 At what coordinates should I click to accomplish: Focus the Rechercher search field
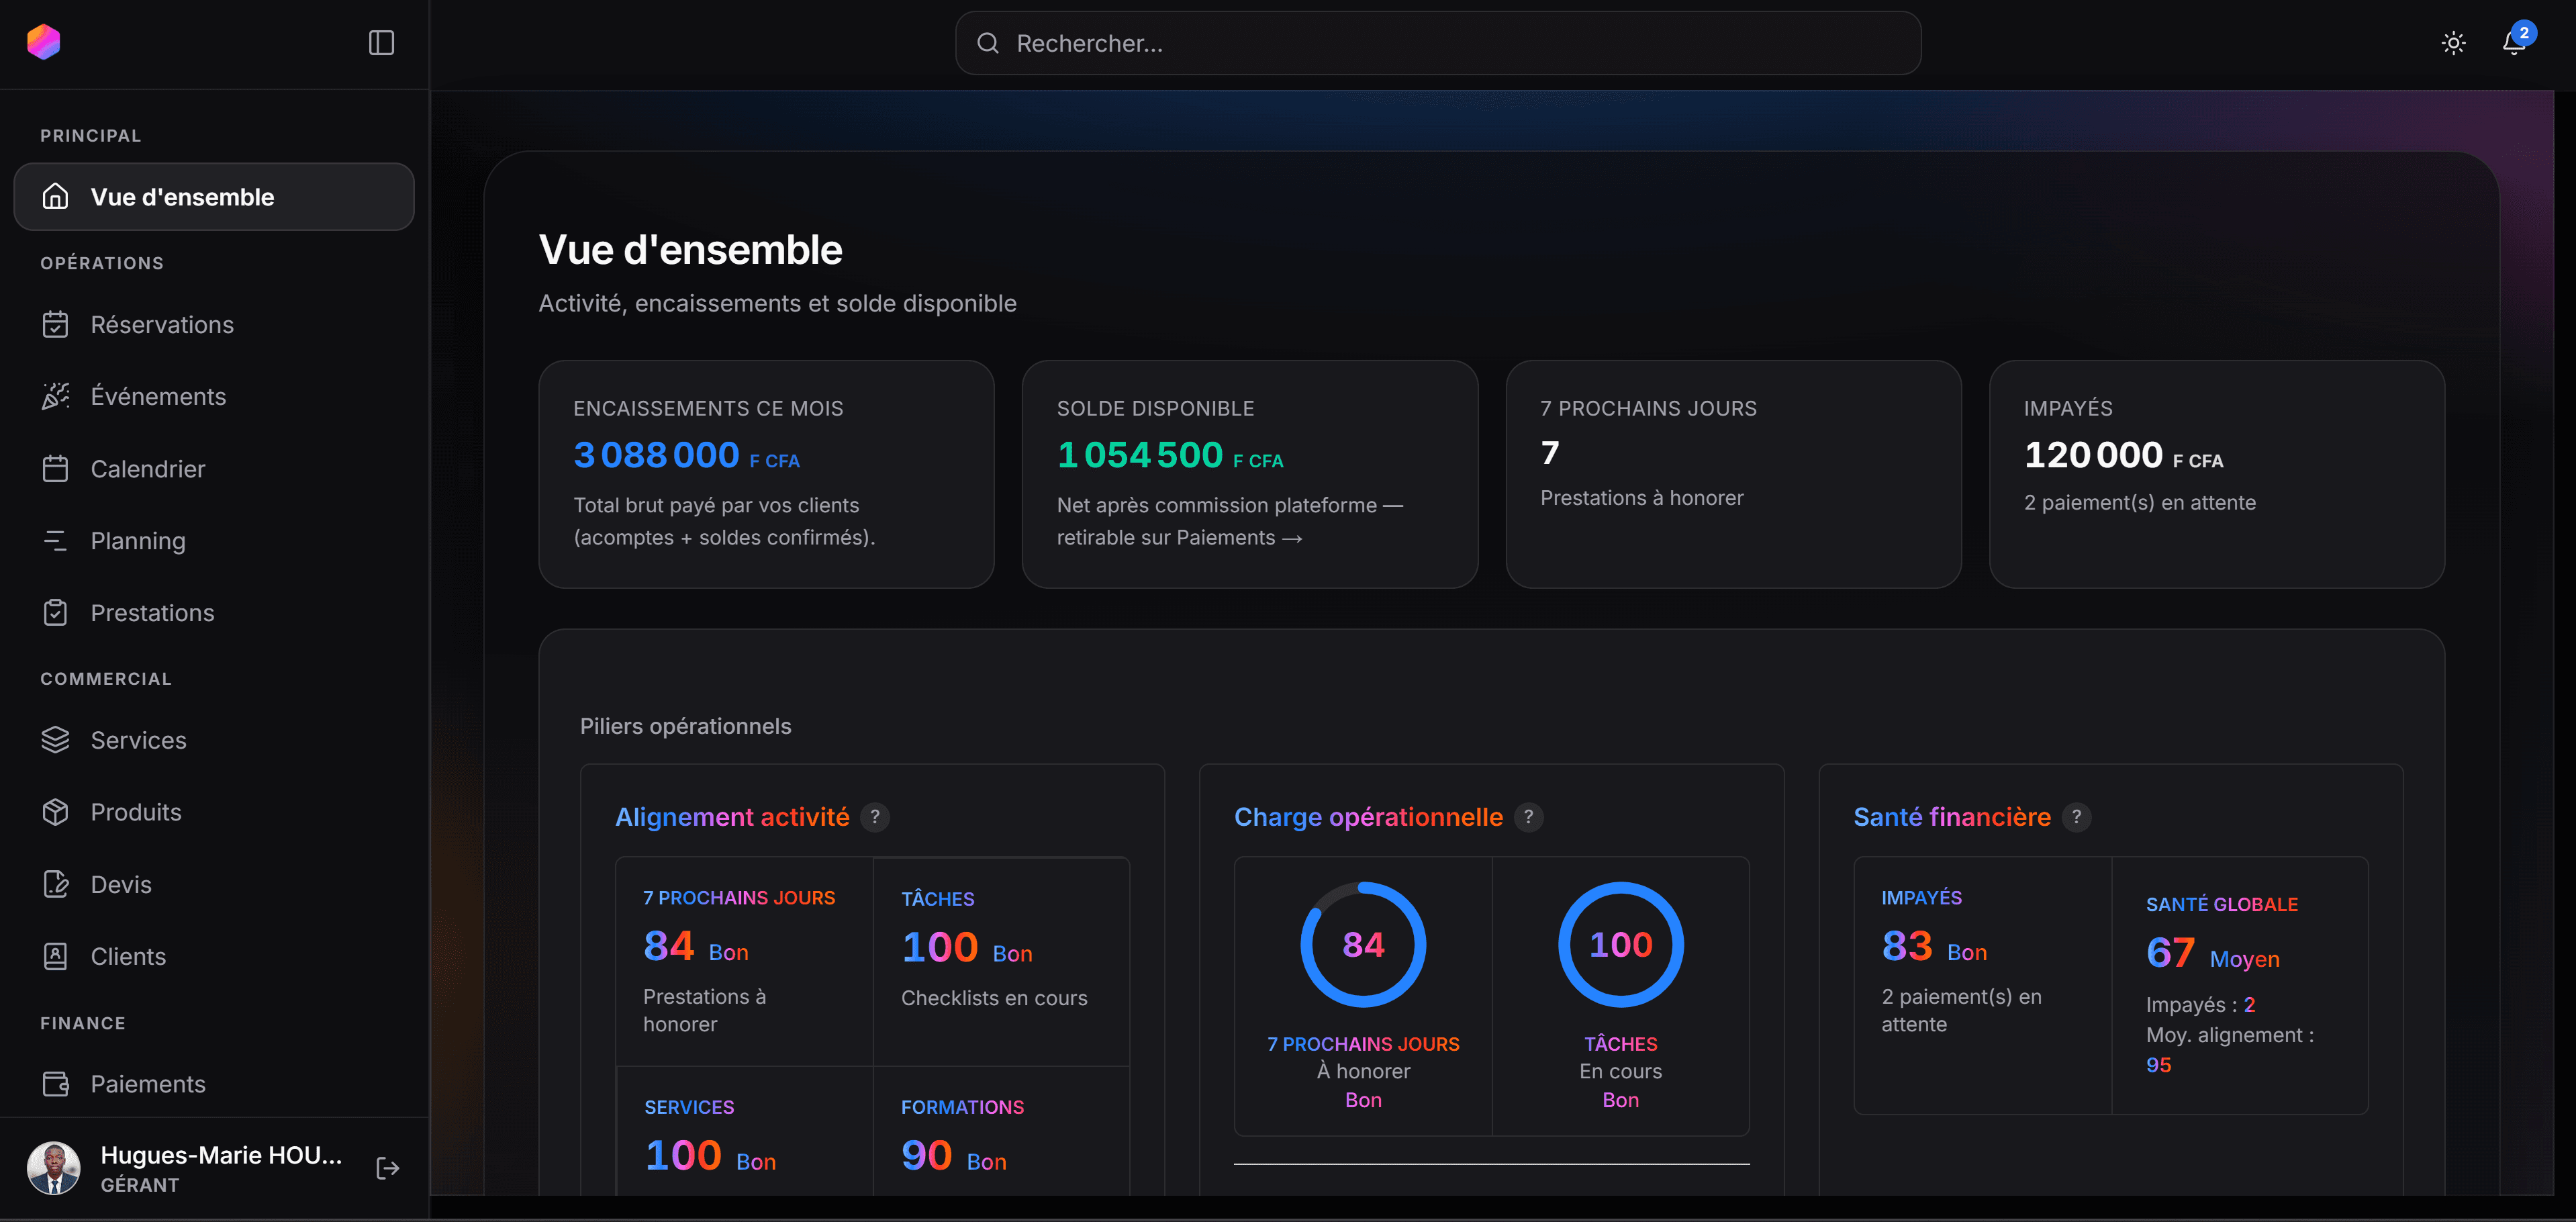[1437, 43]
